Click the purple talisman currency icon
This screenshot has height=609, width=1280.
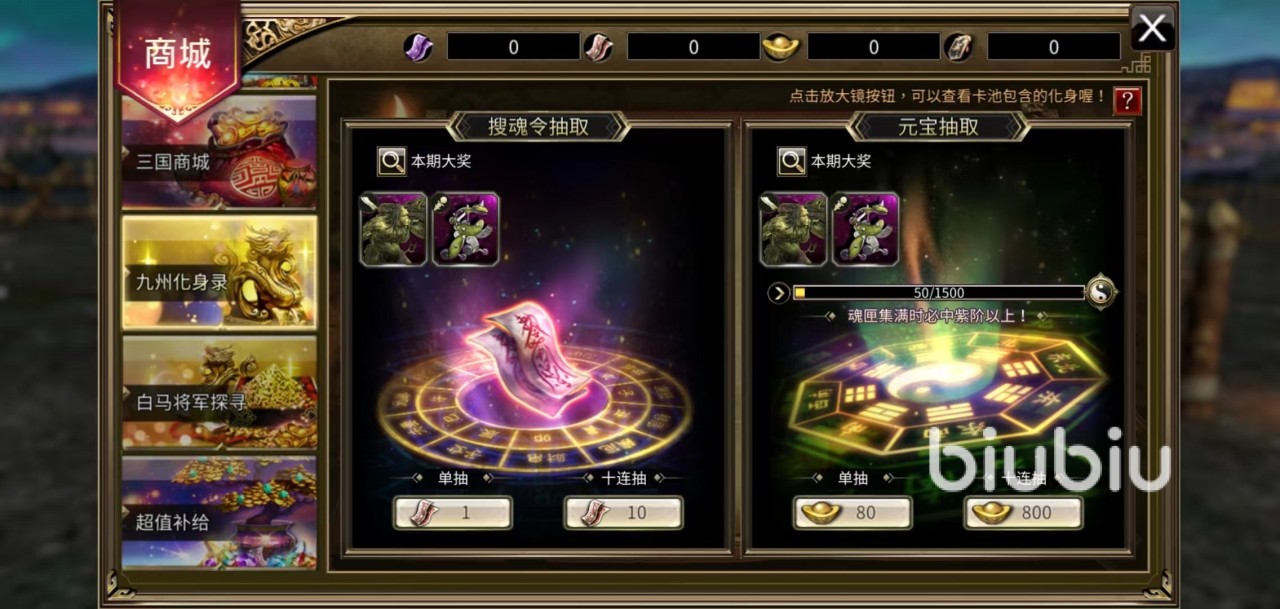(418, 47)
